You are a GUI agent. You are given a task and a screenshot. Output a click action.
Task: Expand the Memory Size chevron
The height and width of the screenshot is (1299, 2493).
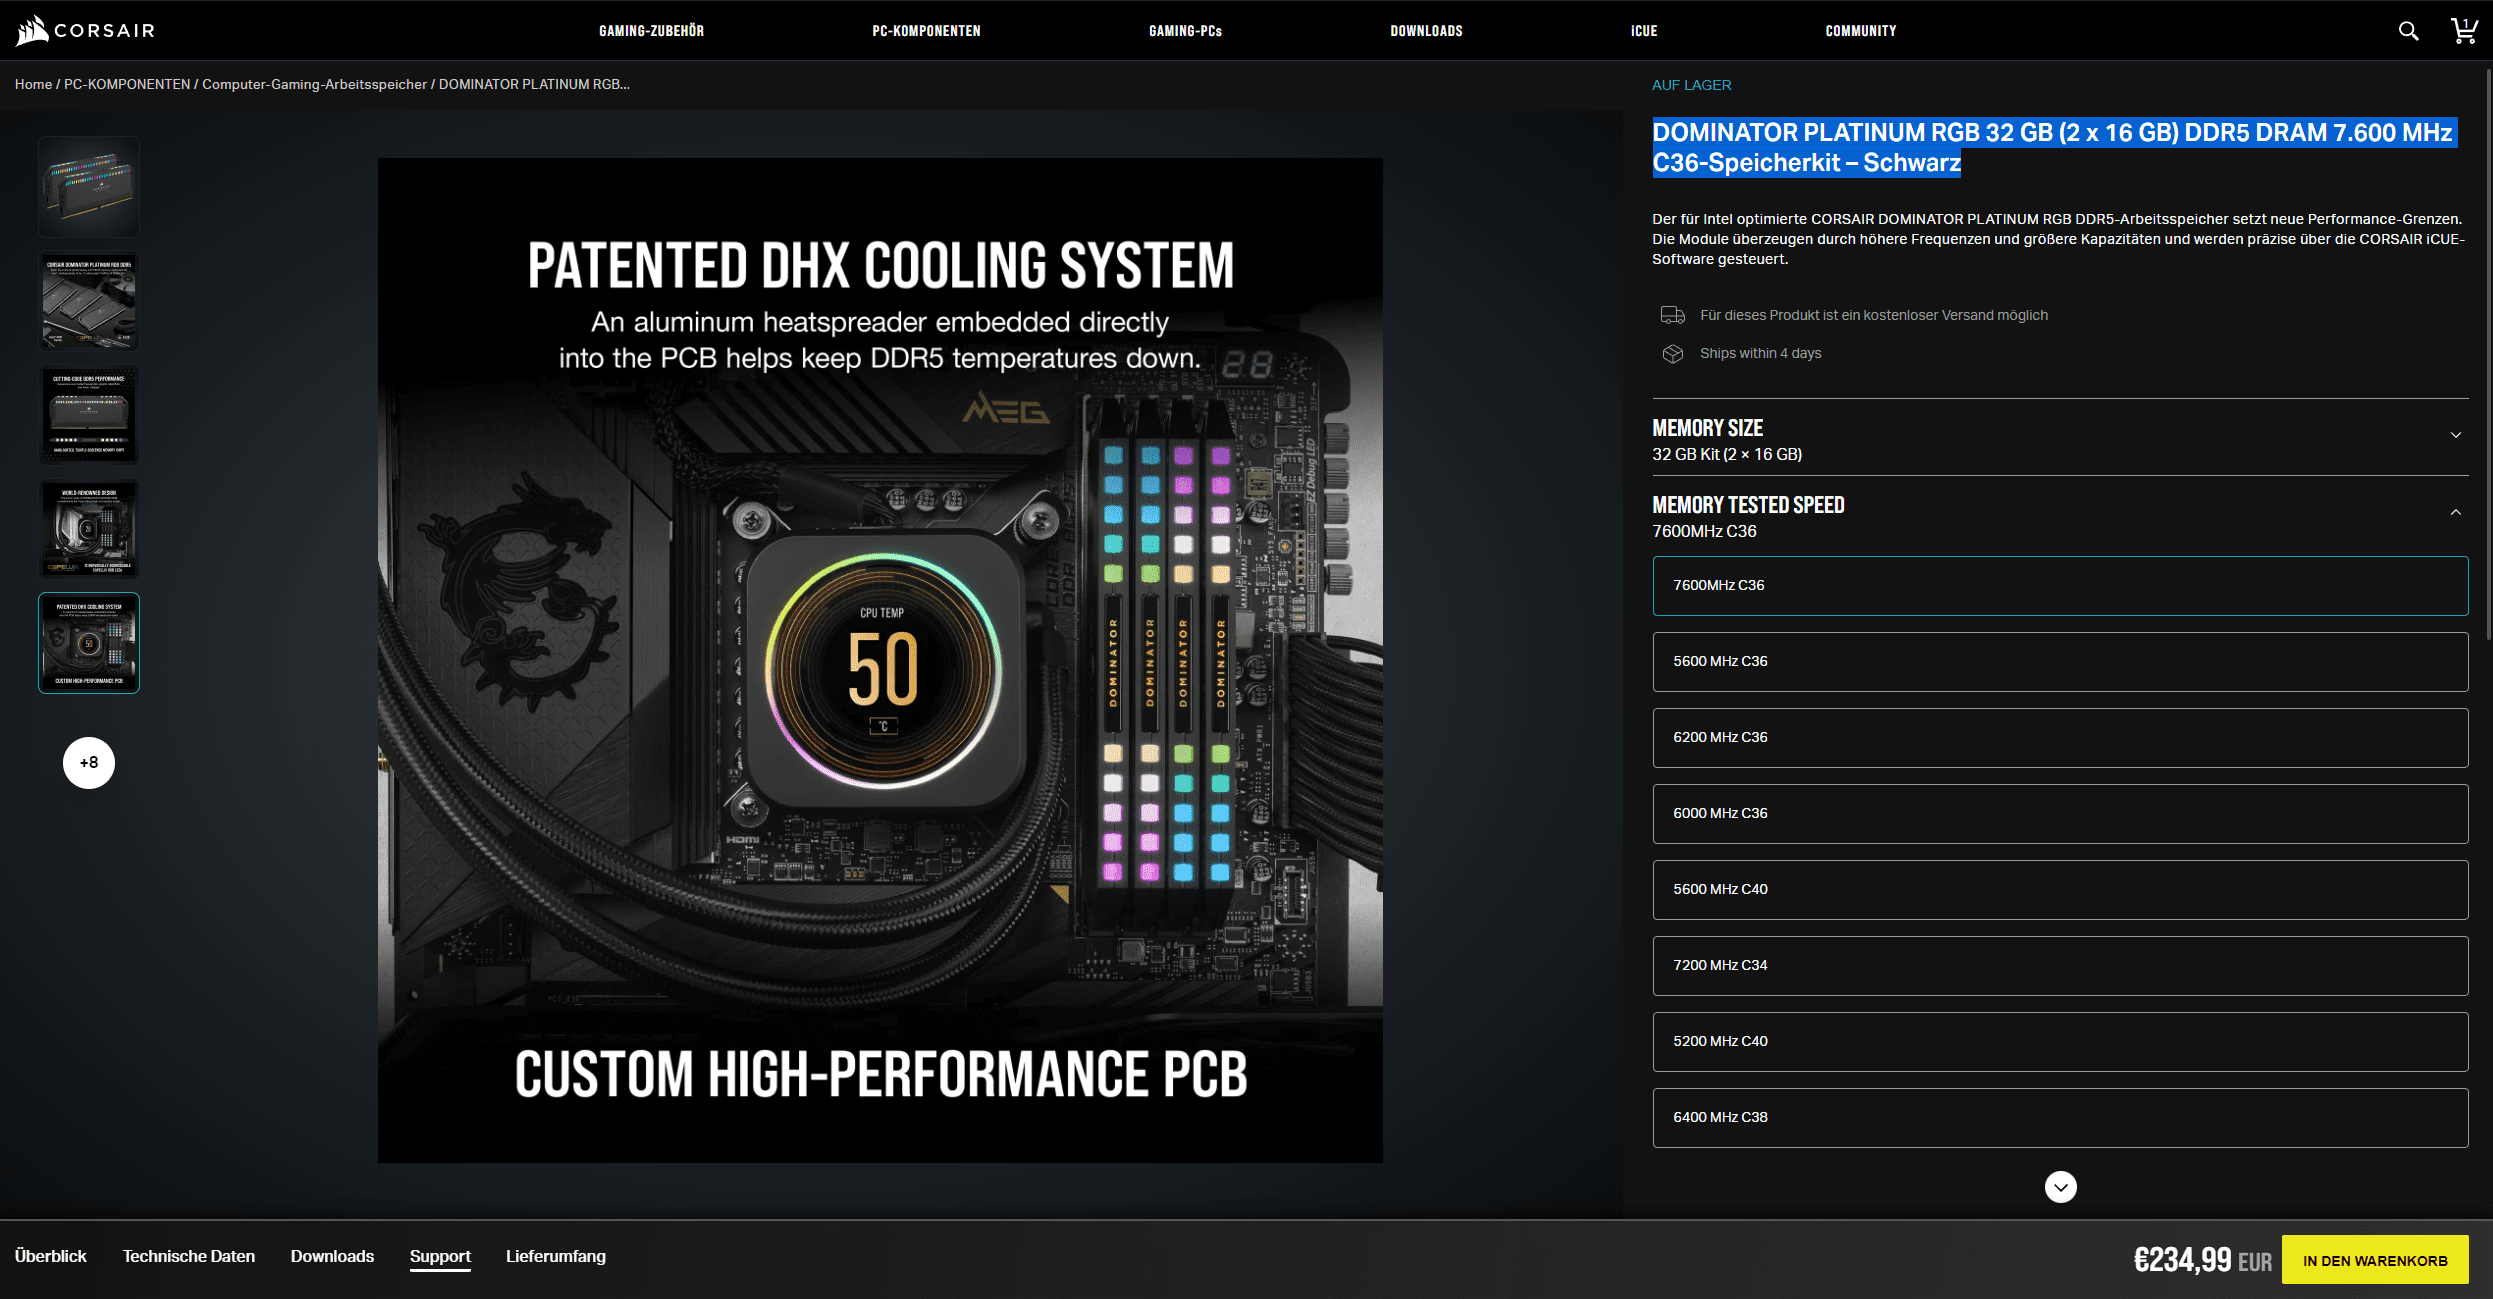pyautogui.click(x=2455, y=435)
